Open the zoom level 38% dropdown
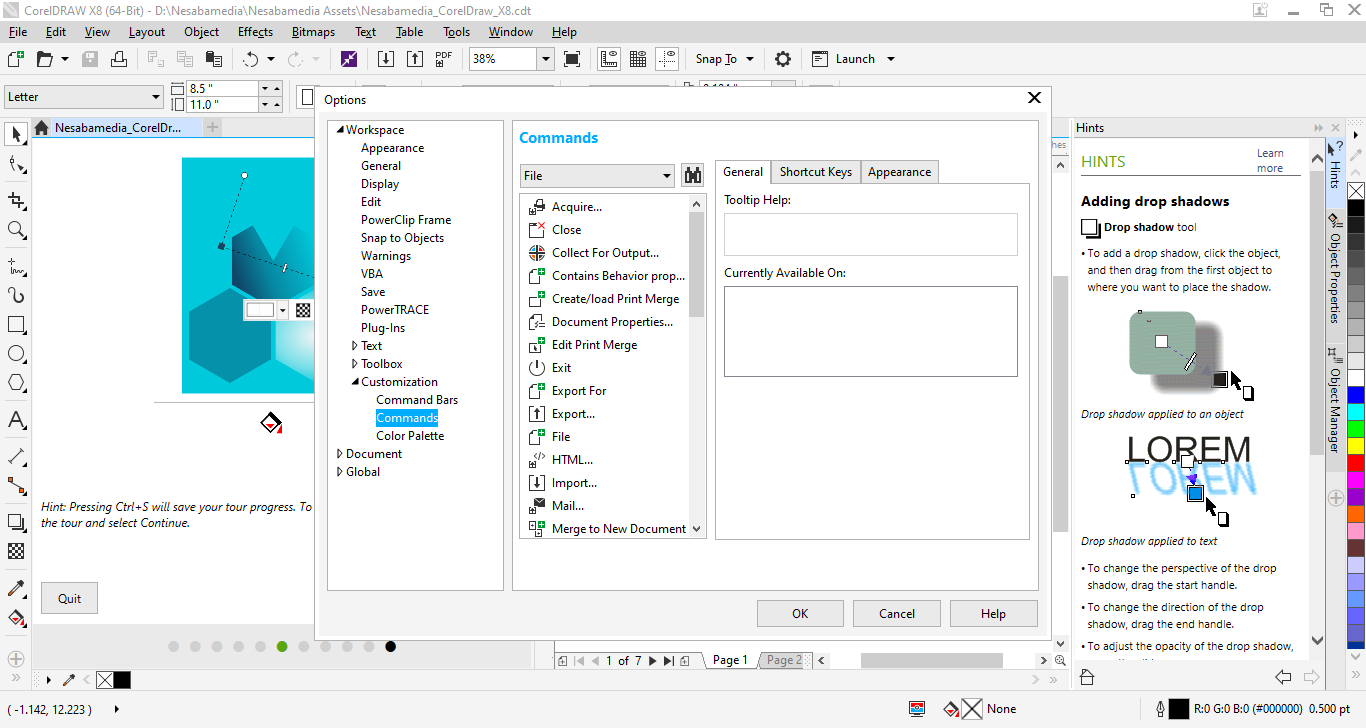The height and width of the screenshot is (728, 1366). pyautogui.click(x=546, y=59)
